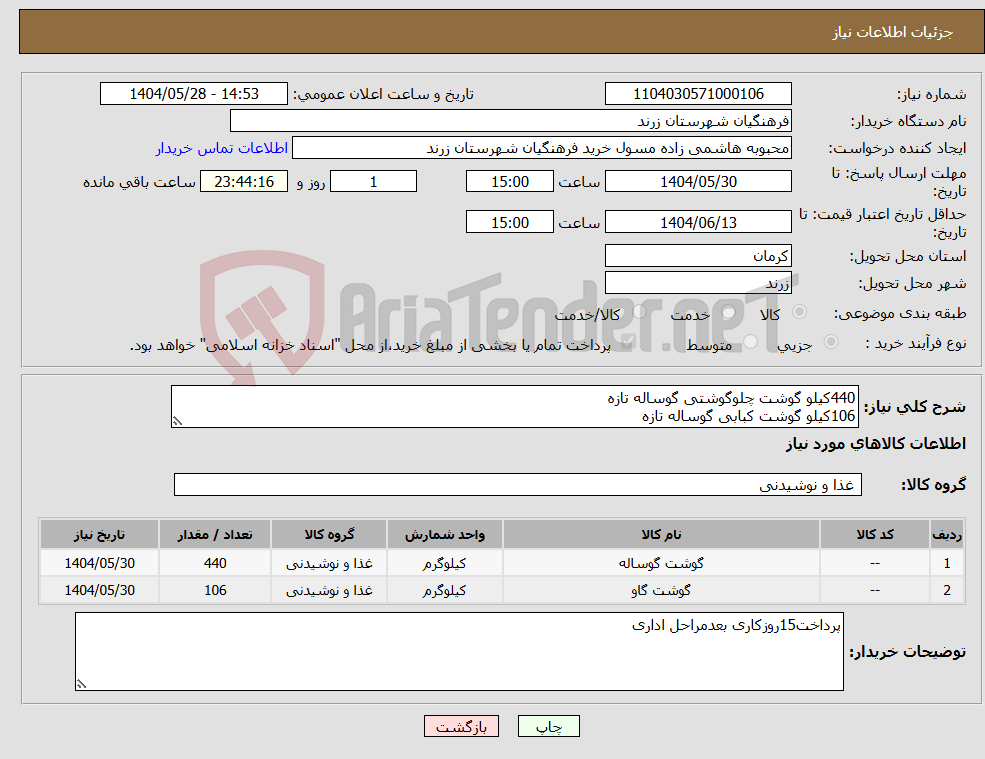Screen dimensions: 985x759
Task: Select the کالا radio button
Action: coord(800,312)
